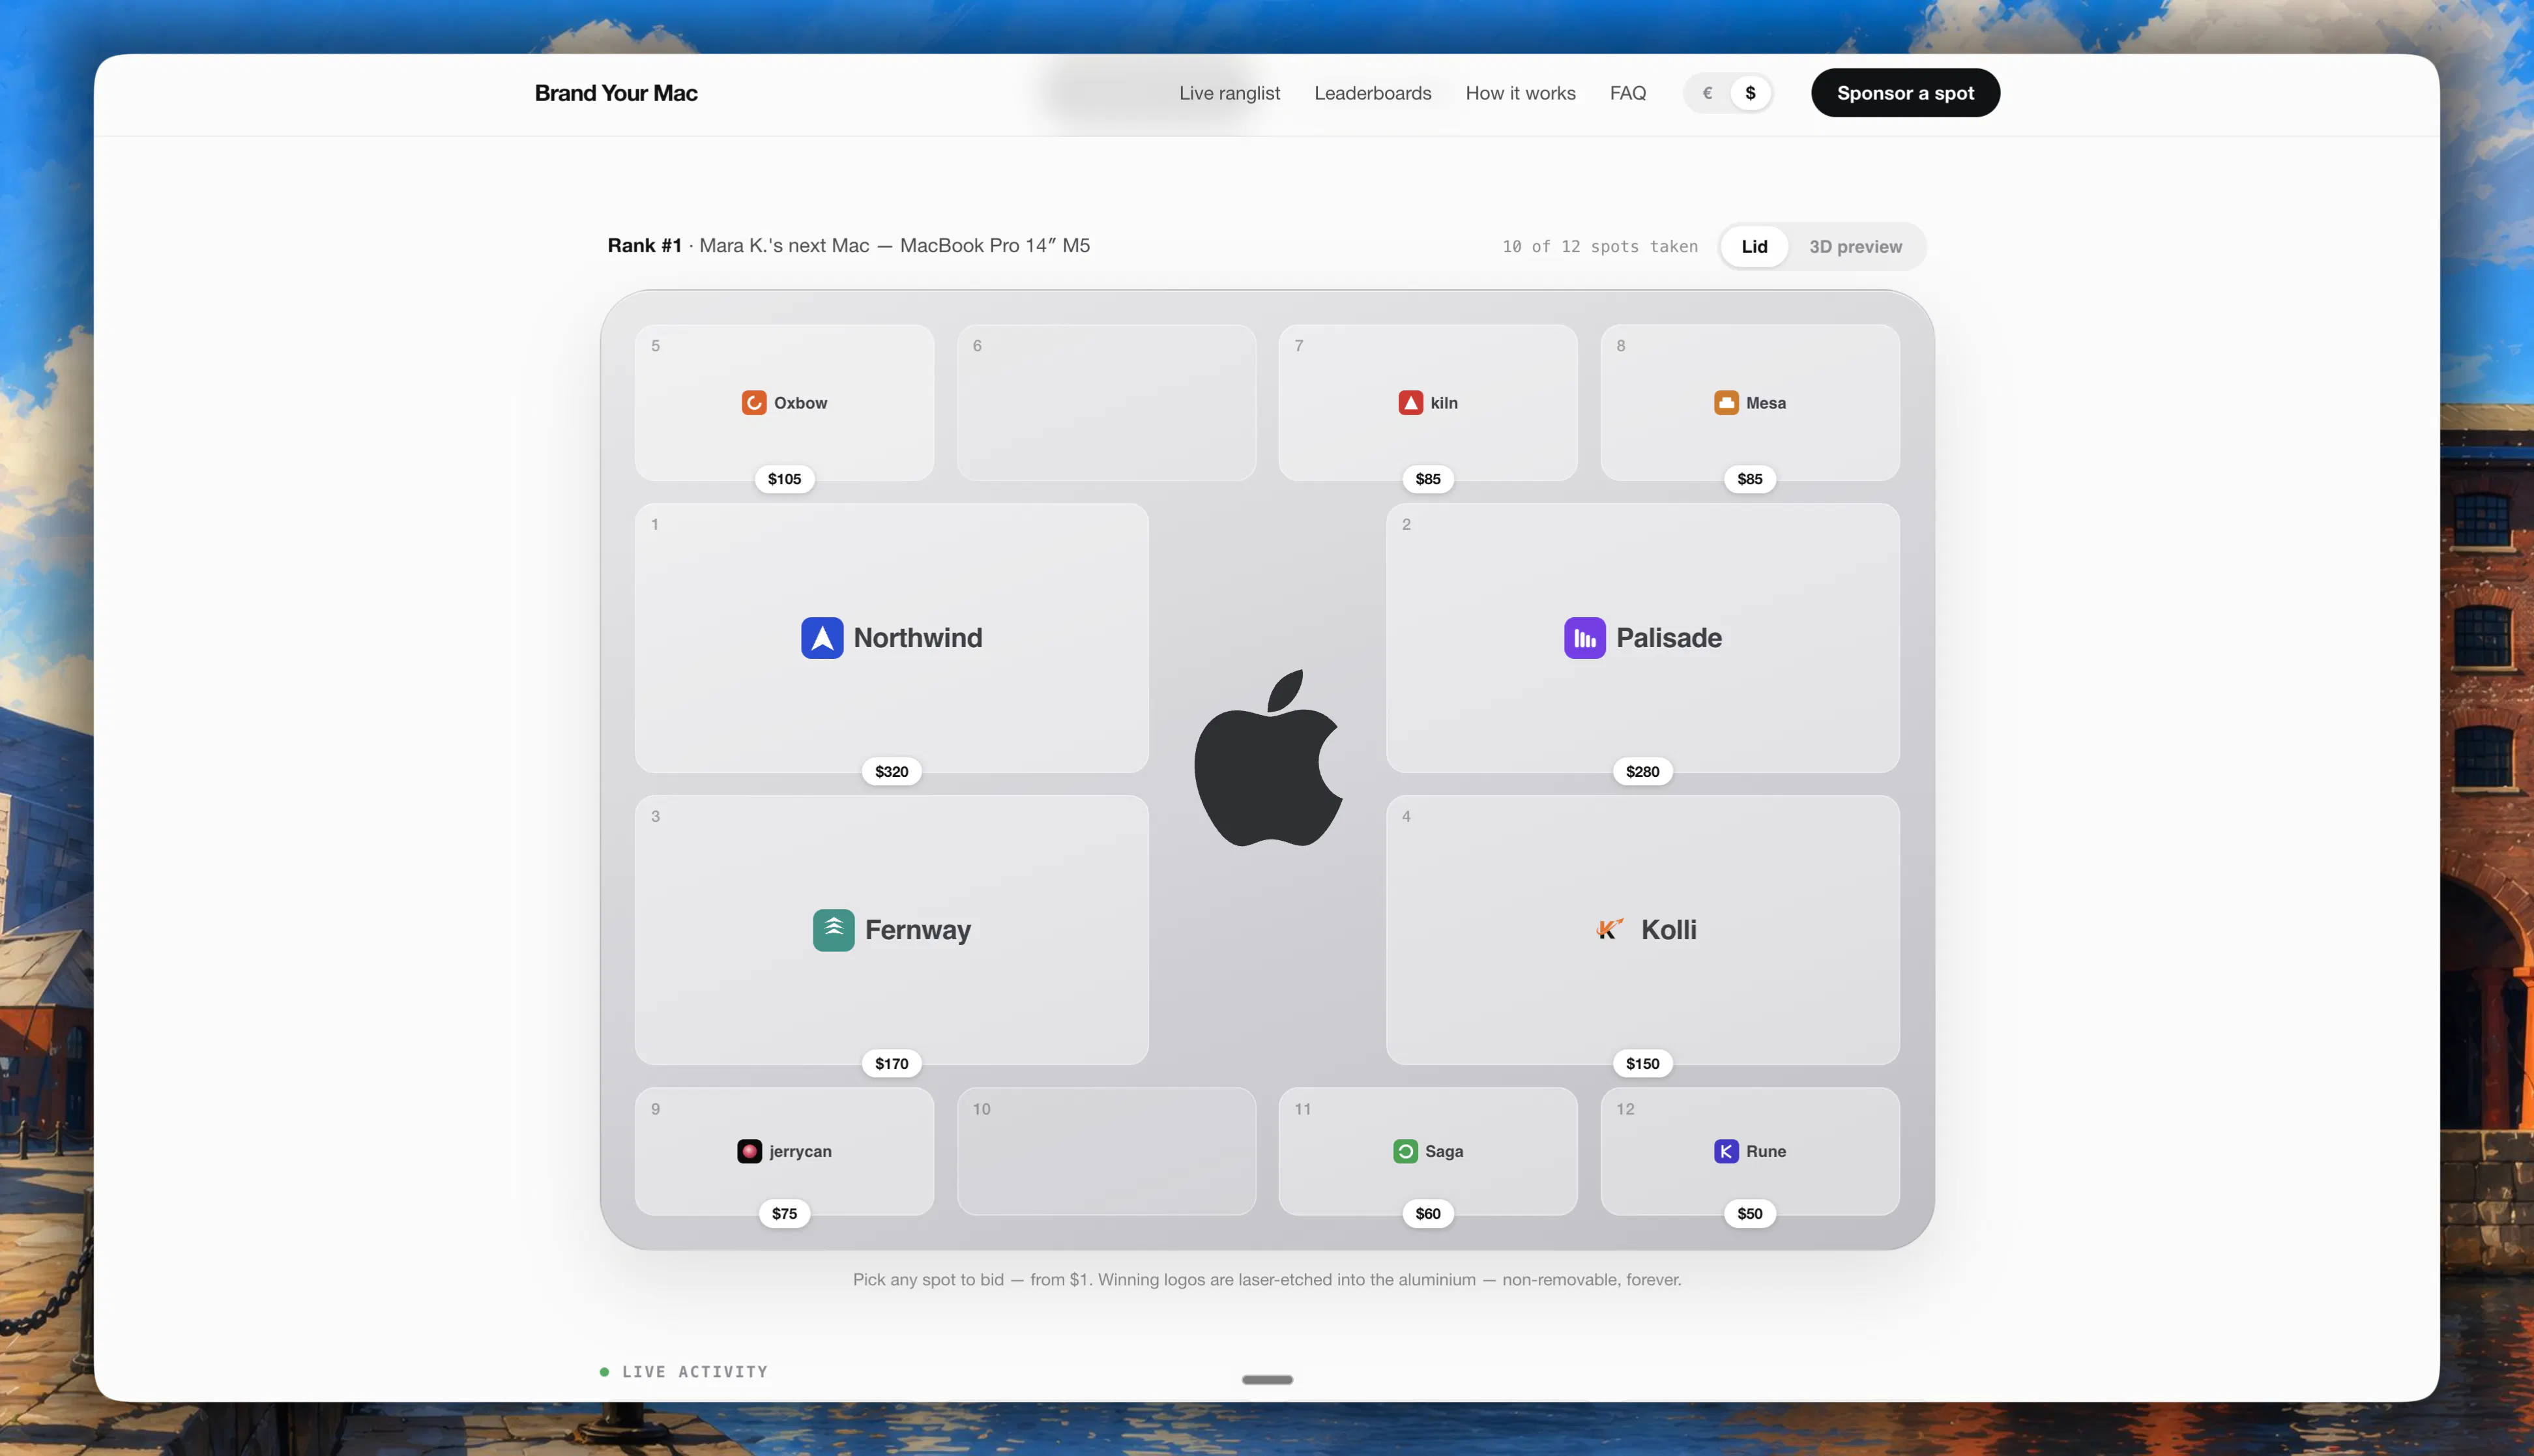
Task: Click the Northwind blue arrow icon
Action: point(822,638)
